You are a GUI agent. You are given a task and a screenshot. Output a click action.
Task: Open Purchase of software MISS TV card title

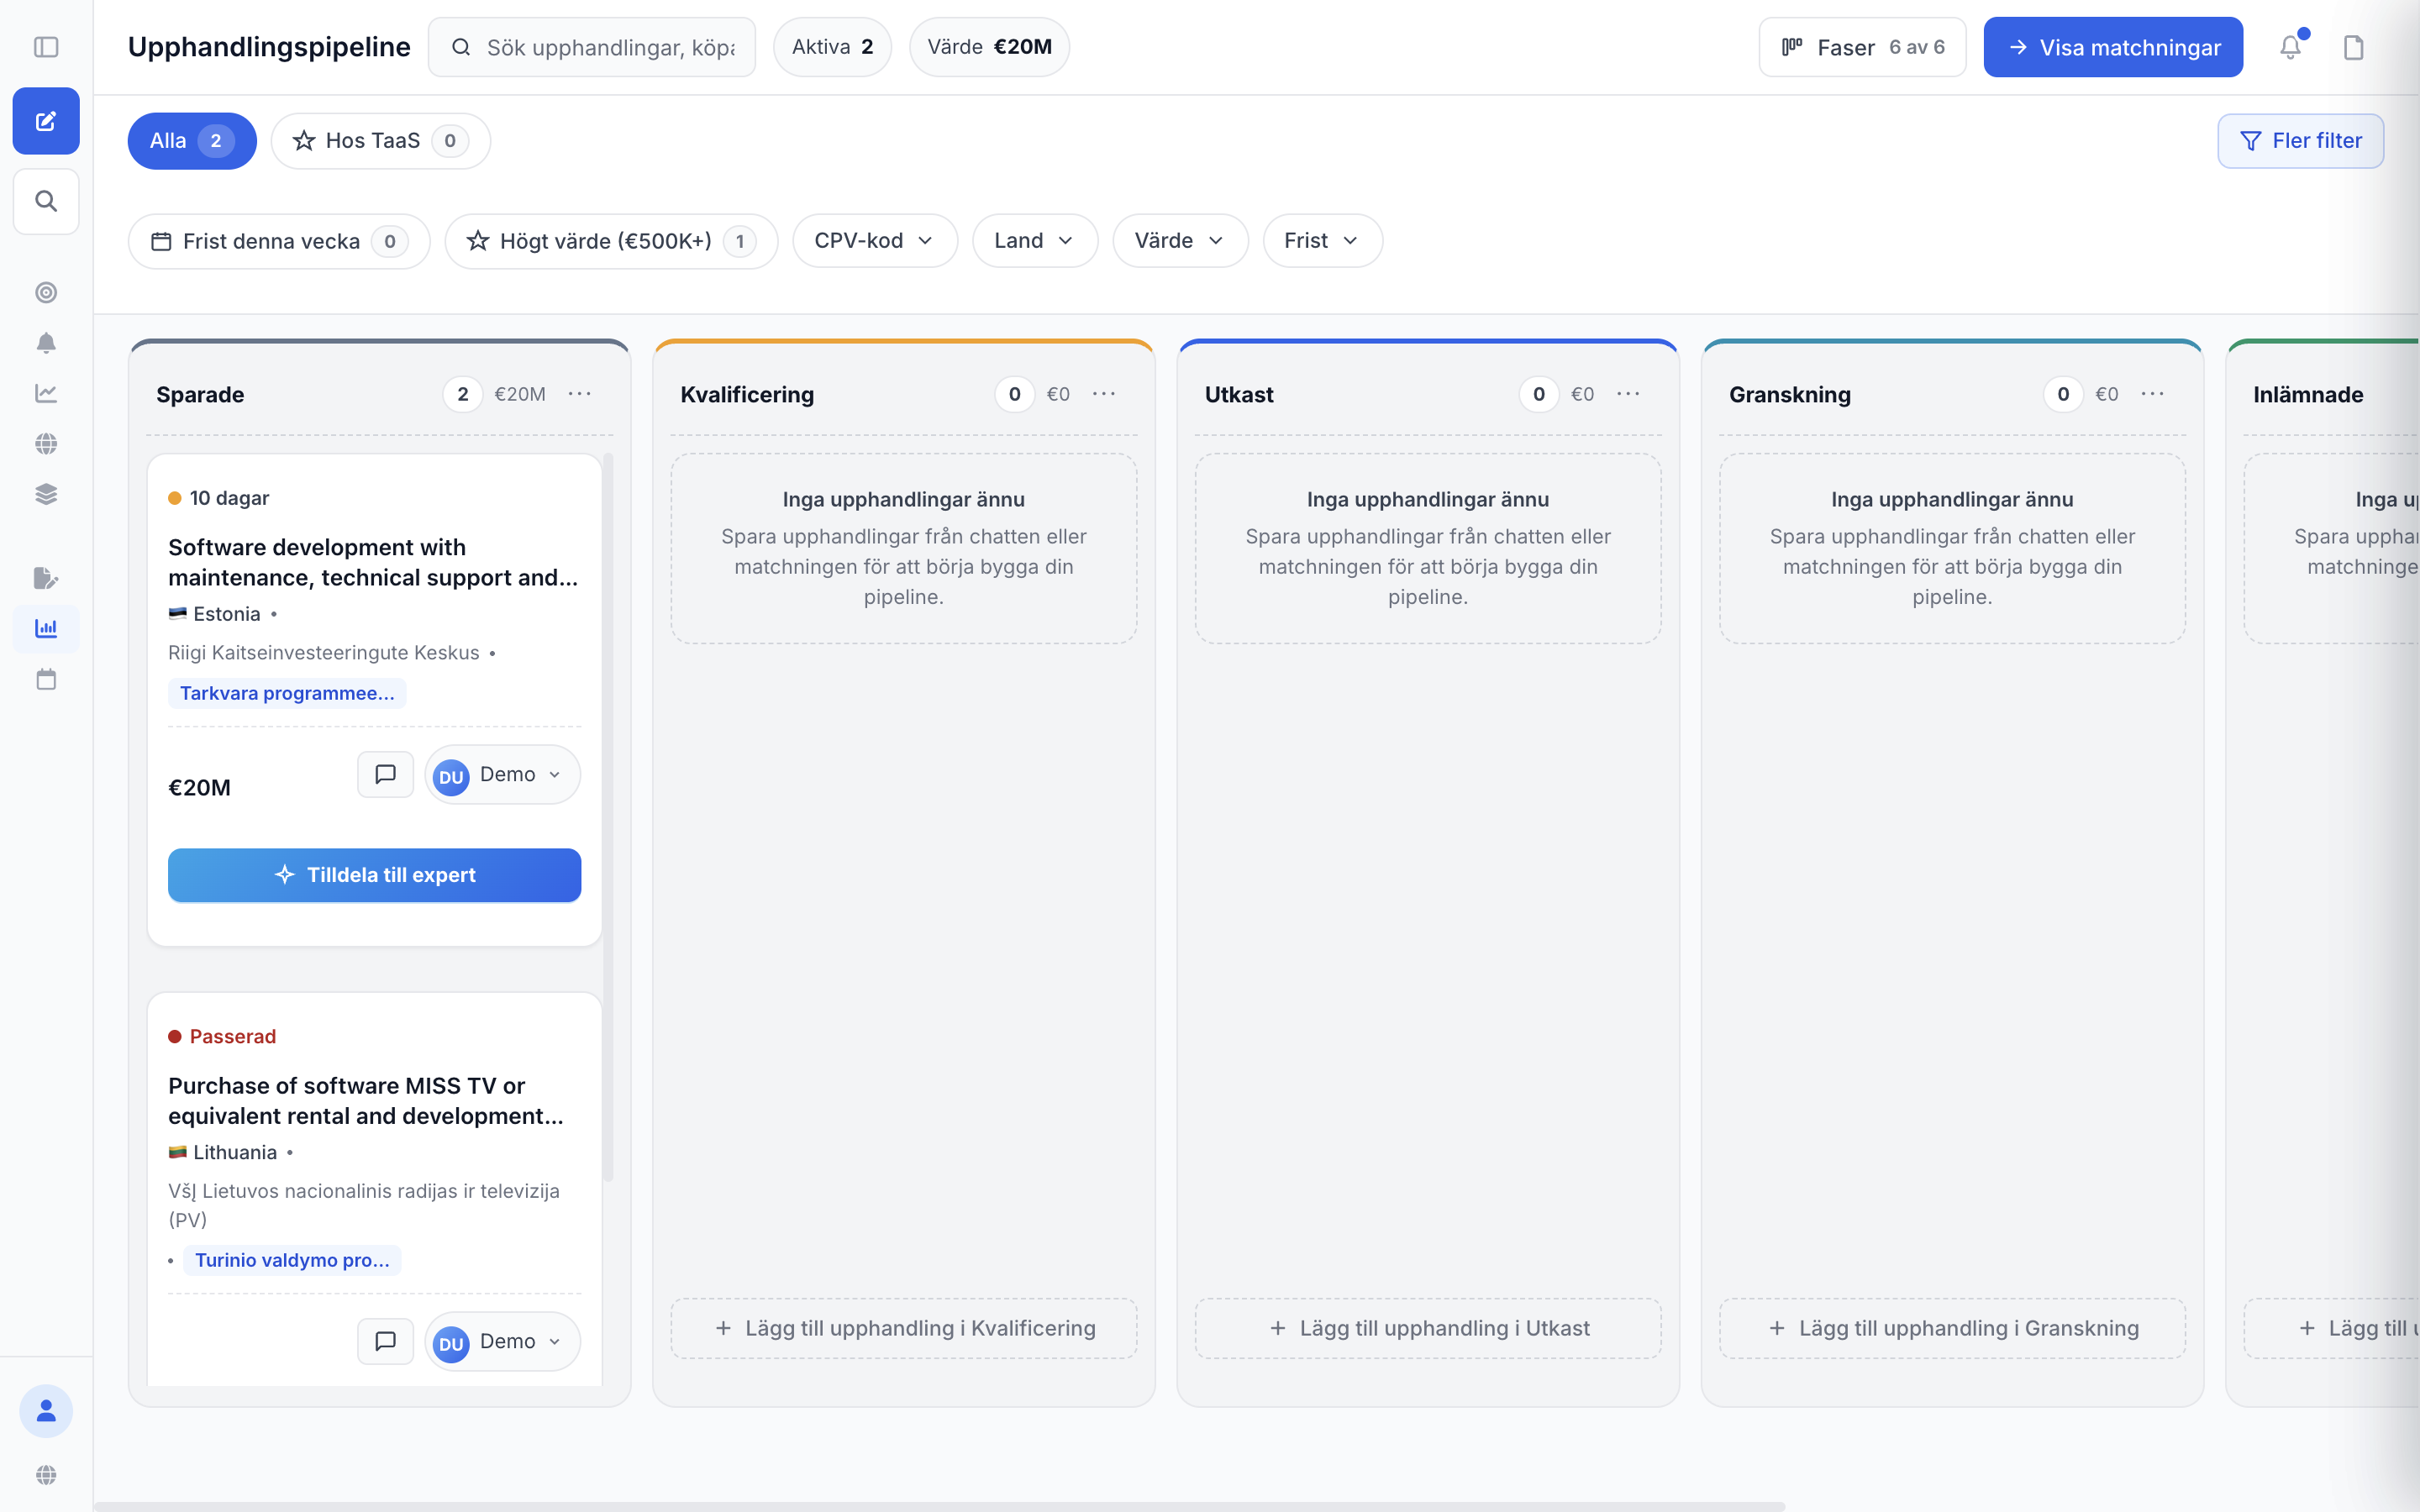(366, 1100)
